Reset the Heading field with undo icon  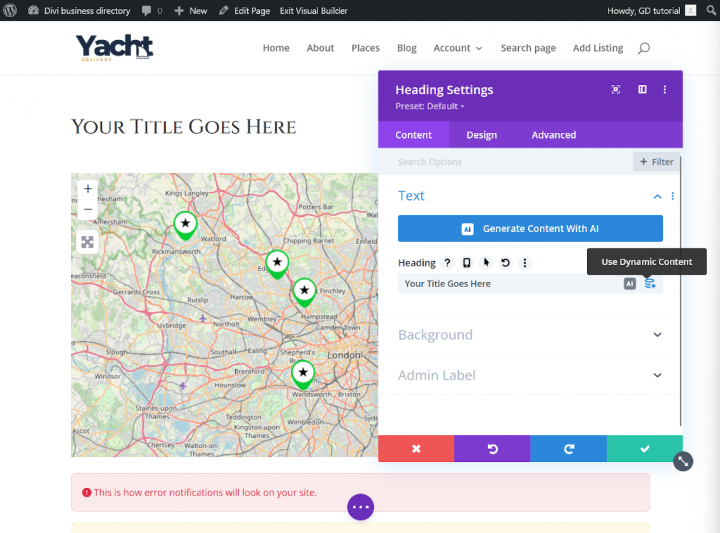pyautogui.click(x=505, y=263)
